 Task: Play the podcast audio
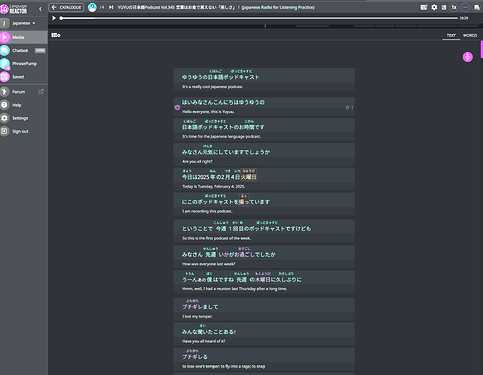click(x=54, y=18)
